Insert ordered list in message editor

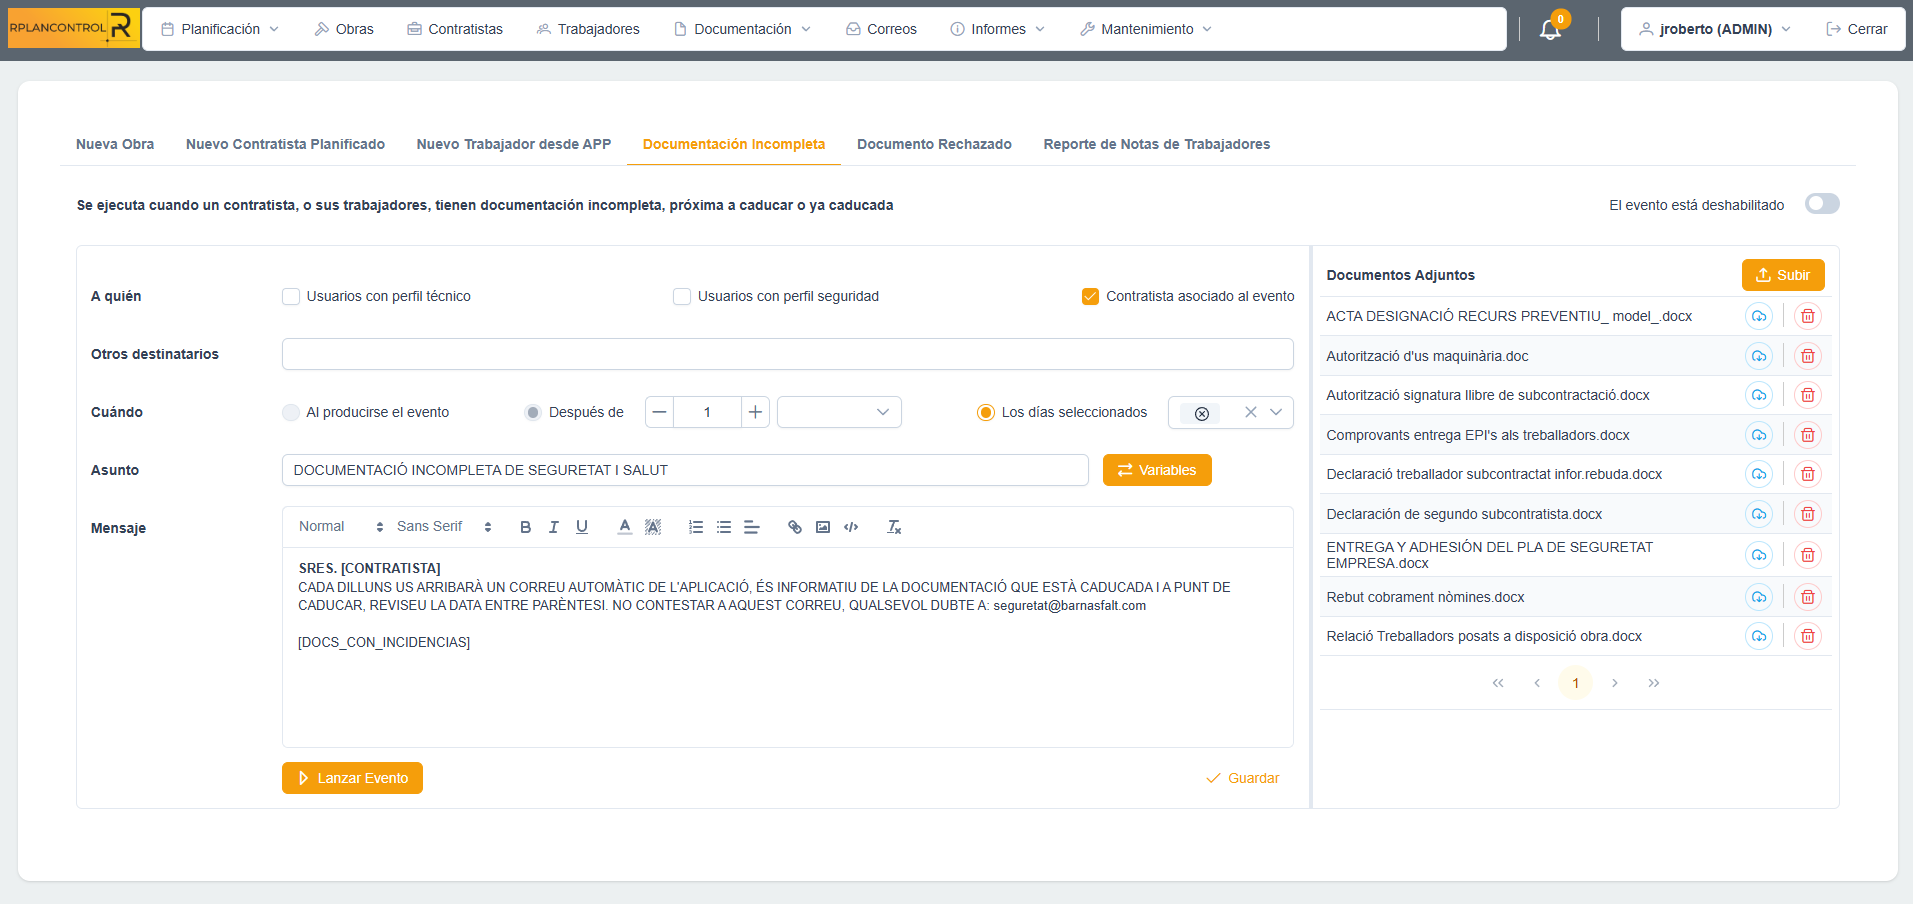point(696,527)
